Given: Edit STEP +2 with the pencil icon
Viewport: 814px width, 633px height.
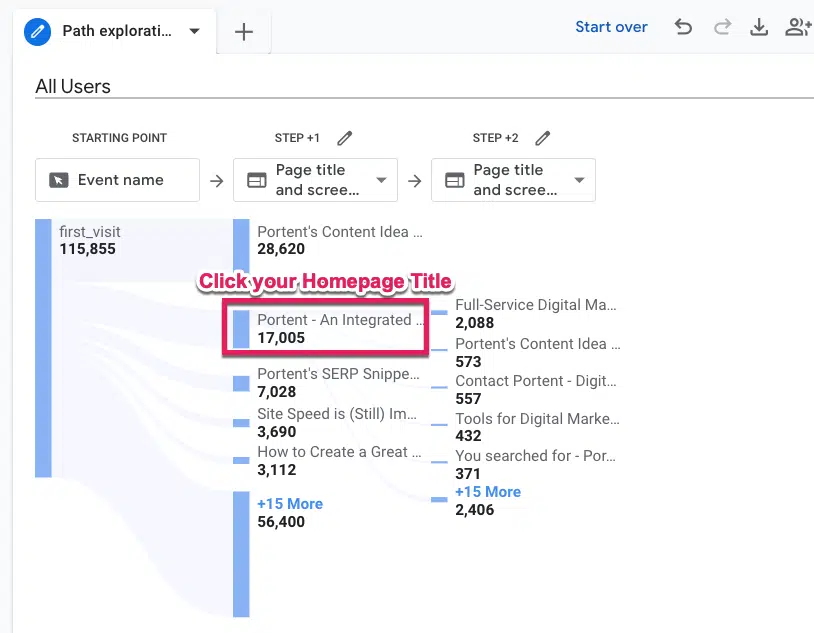Looking at the screenshot, I should (542, 138).
